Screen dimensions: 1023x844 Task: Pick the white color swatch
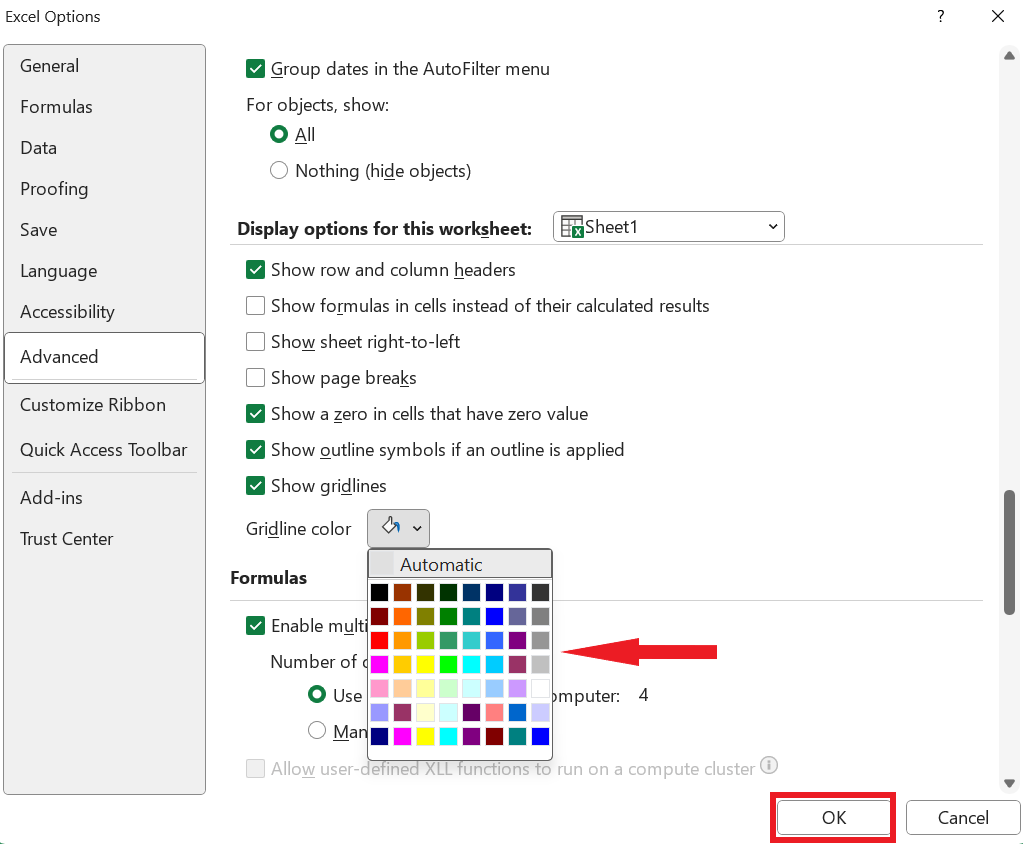tap(541, 689)
